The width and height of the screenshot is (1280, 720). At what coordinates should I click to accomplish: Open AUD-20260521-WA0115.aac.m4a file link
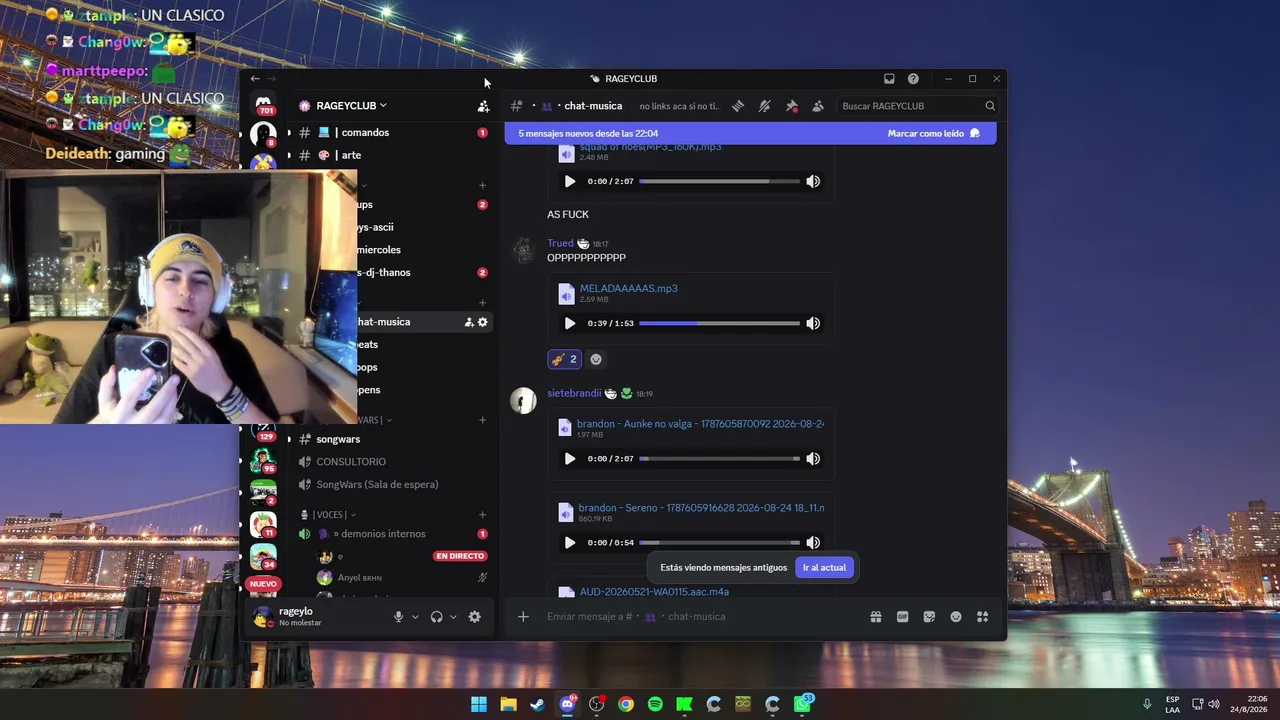coord(654,592)
